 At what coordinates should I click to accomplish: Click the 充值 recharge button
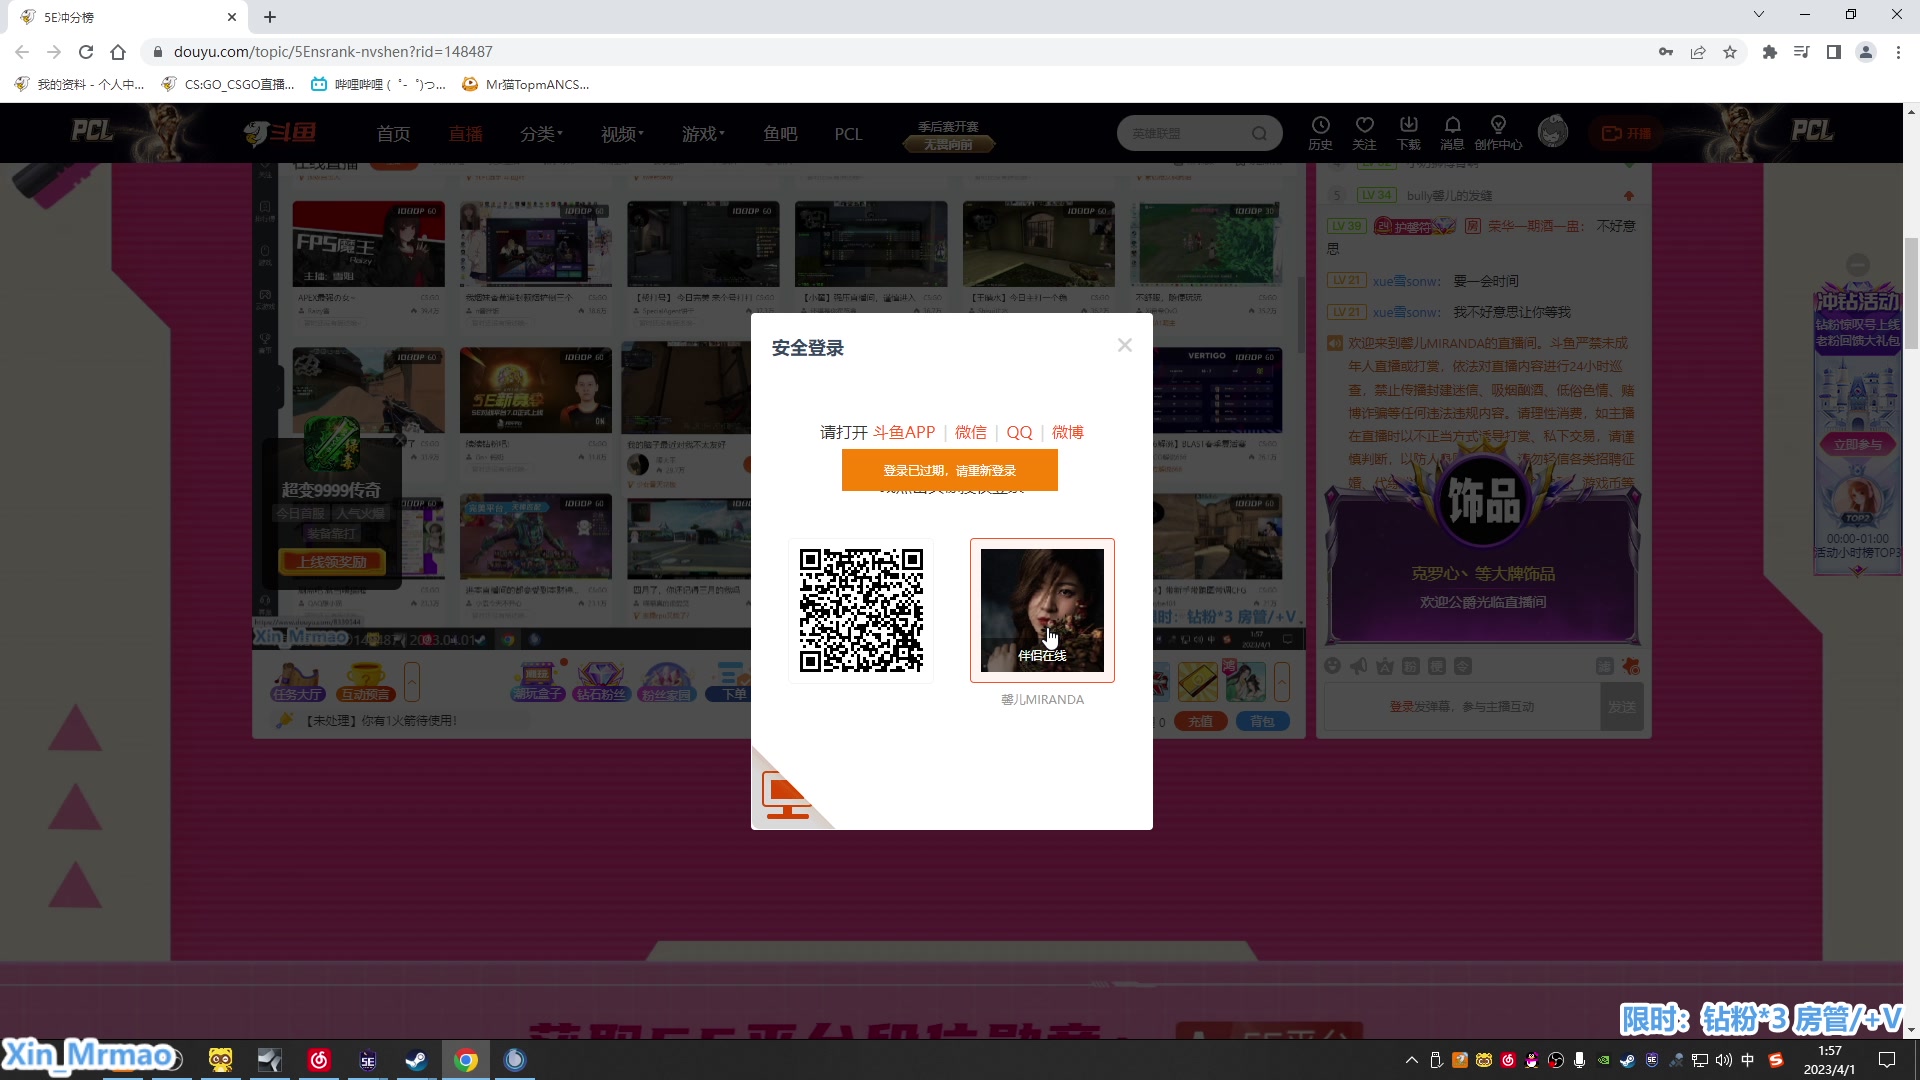coord(1201,721)
